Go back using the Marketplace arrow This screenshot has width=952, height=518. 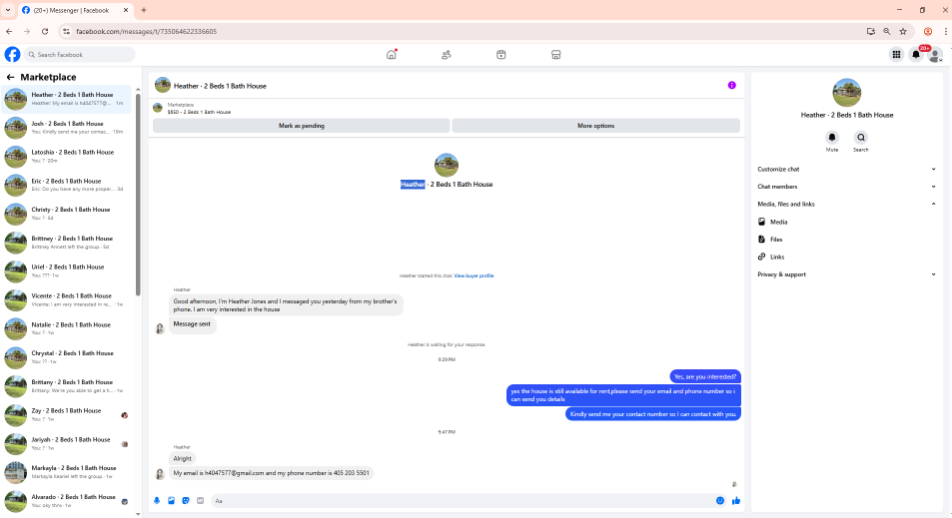(x=10, y=77)
